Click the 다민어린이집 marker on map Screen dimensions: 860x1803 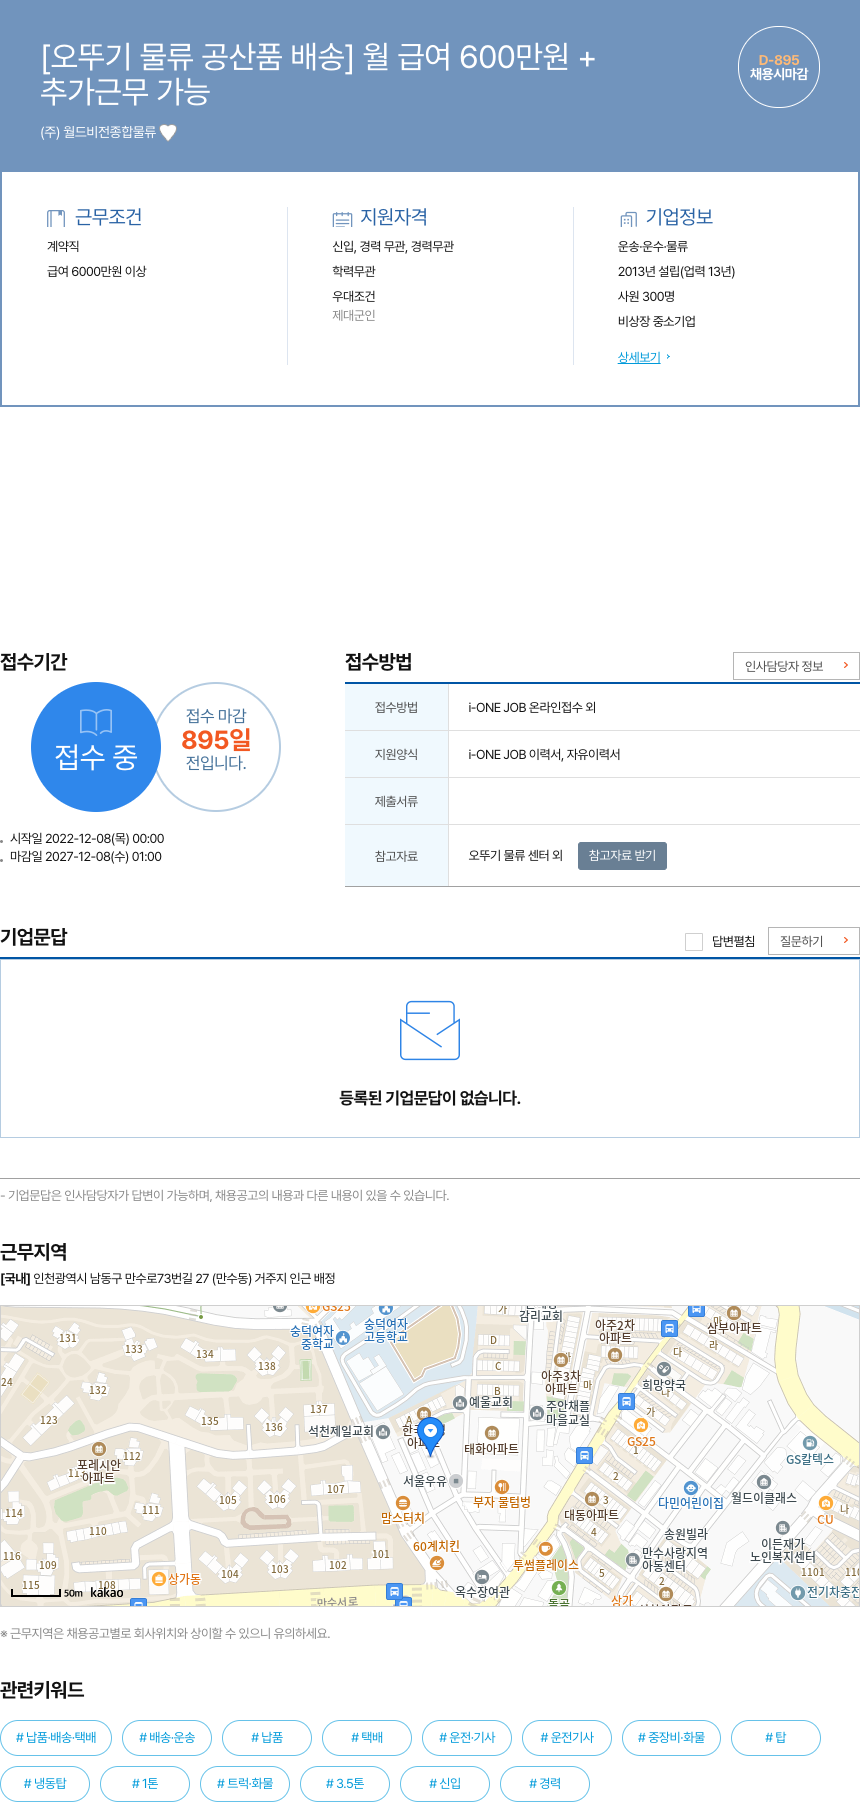click(x=690, y=1488)
